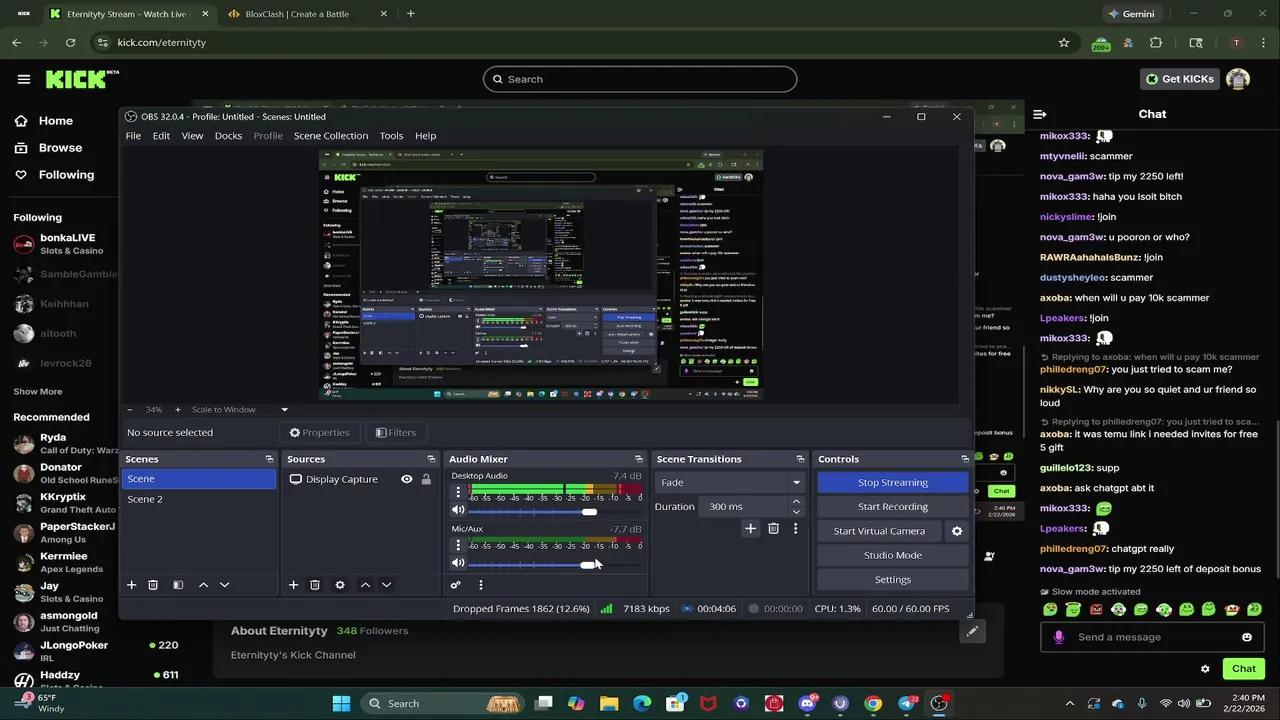
Task: Open Audio Mixer bottom three-dot menu
Action: coord(480,585)
